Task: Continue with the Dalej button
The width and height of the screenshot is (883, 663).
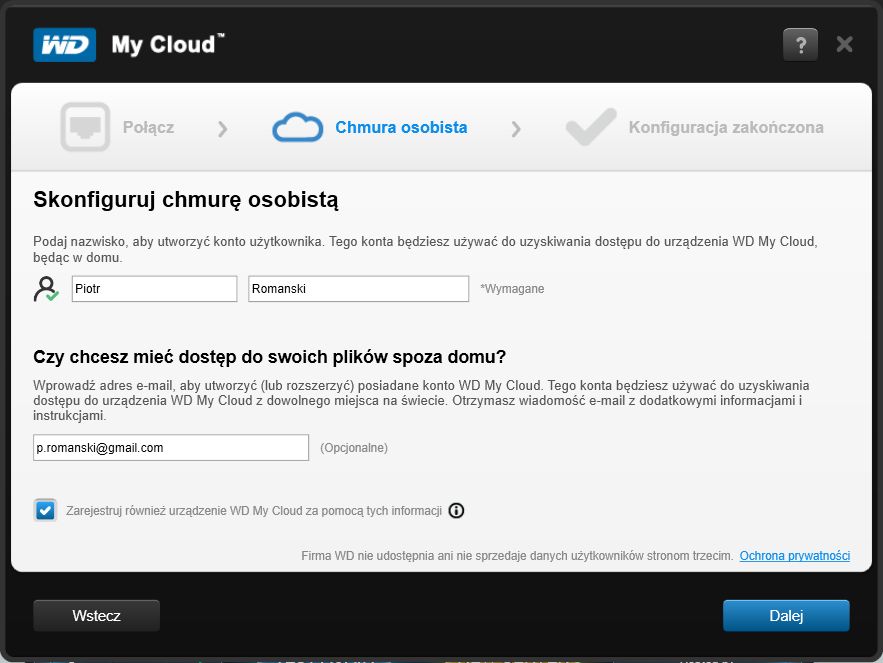Action: click(x=786, y=615)
